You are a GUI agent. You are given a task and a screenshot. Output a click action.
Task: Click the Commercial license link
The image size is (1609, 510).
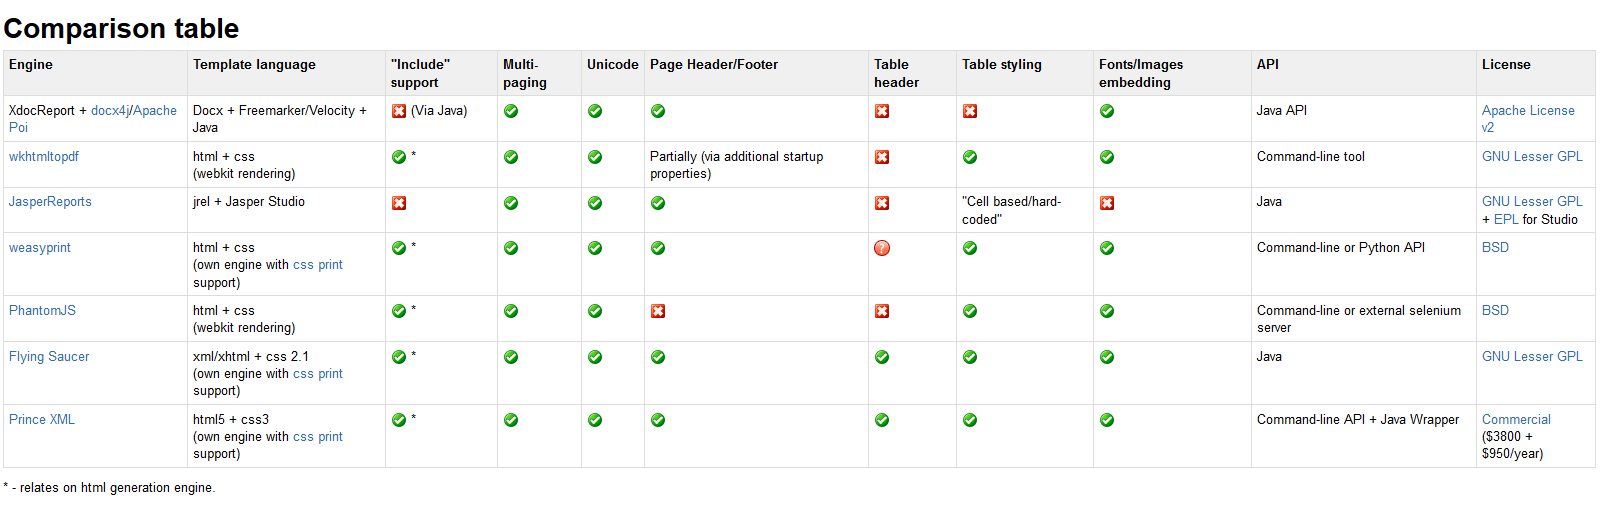(x=1516, y=420)
